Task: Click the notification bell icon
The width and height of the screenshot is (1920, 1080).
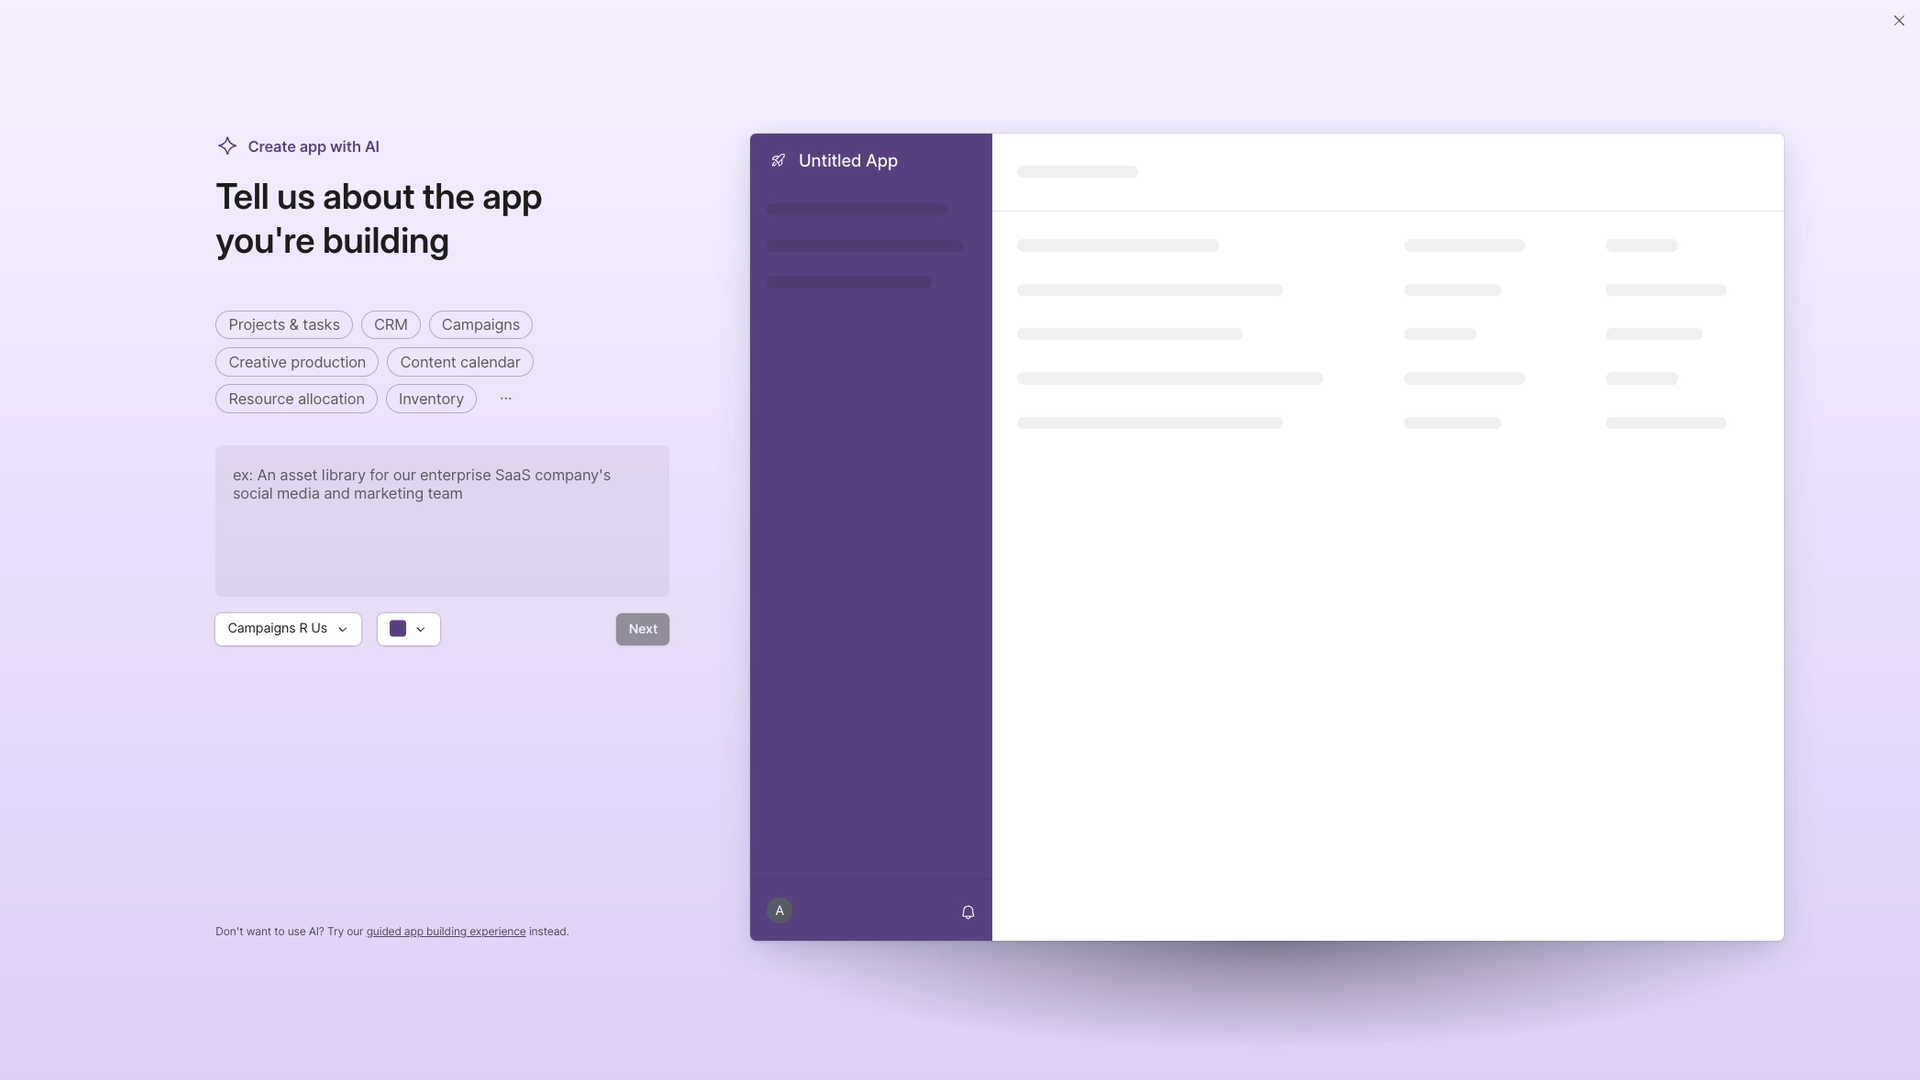Action: (x=967, y=911)
